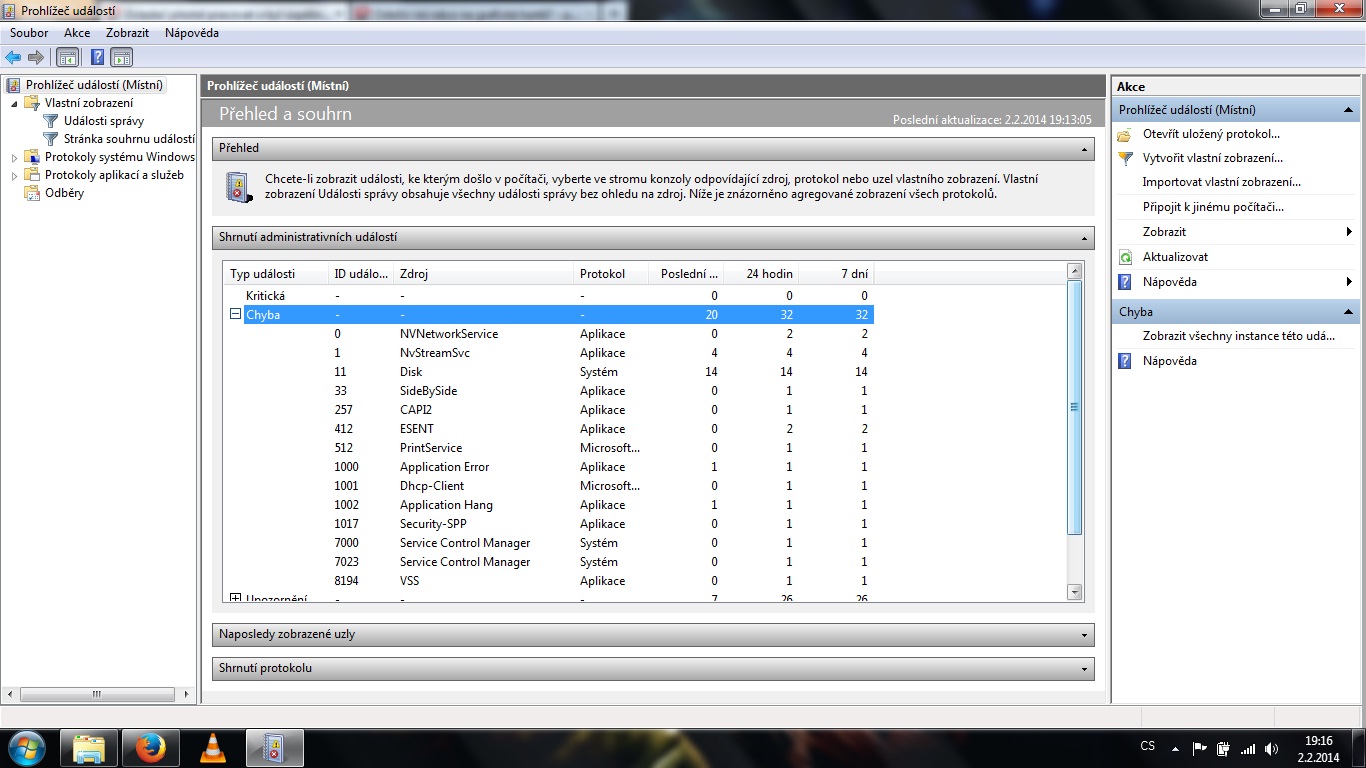Select the Vlastní zobrazení folder in tree
Image resolution: width=1366 pixels, height=768 pixels.
pyautogui.click(x=88, y=103)
